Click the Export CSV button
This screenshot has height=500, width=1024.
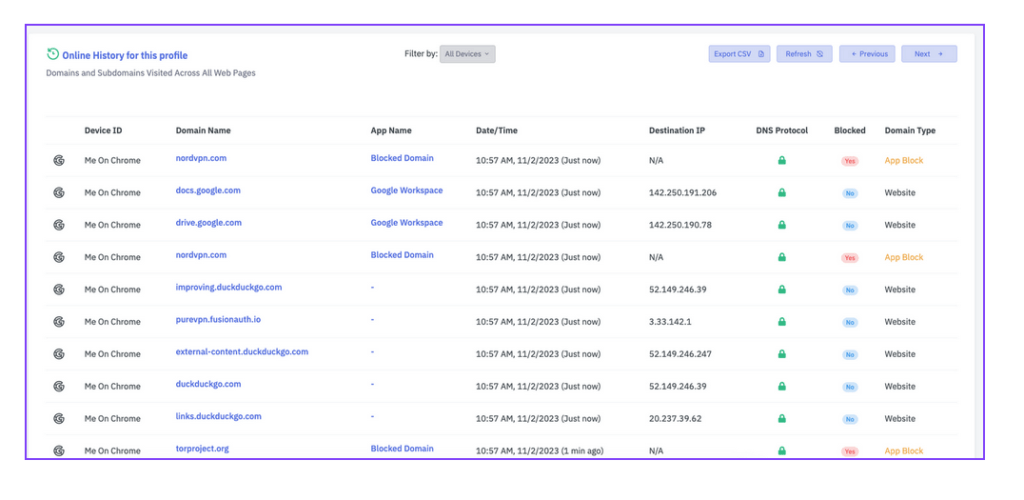pyautogui.click(x=739, y=54)
